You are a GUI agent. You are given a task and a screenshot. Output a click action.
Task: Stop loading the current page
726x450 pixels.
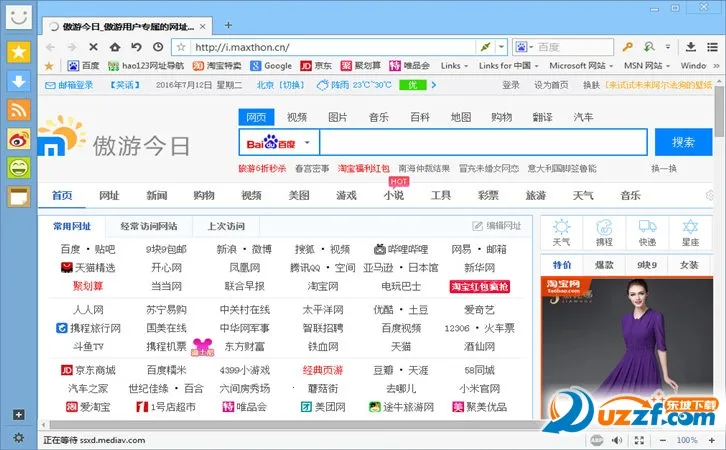coord(93,47)
